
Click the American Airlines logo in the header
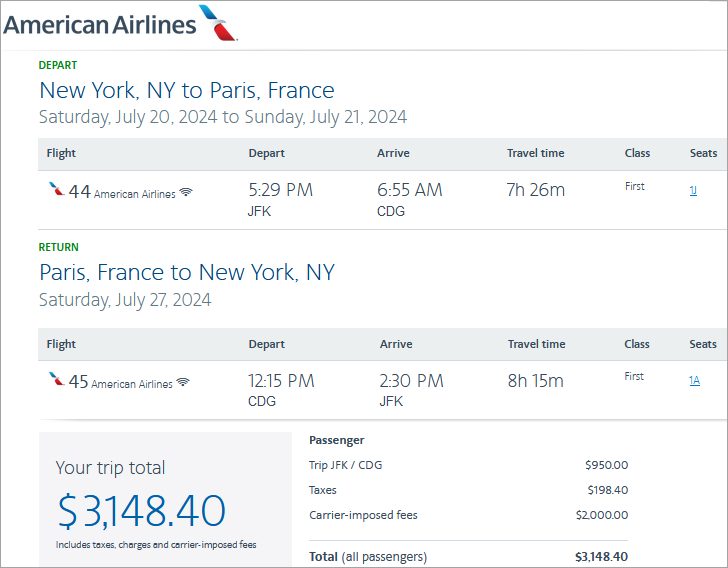coord(120,23)
